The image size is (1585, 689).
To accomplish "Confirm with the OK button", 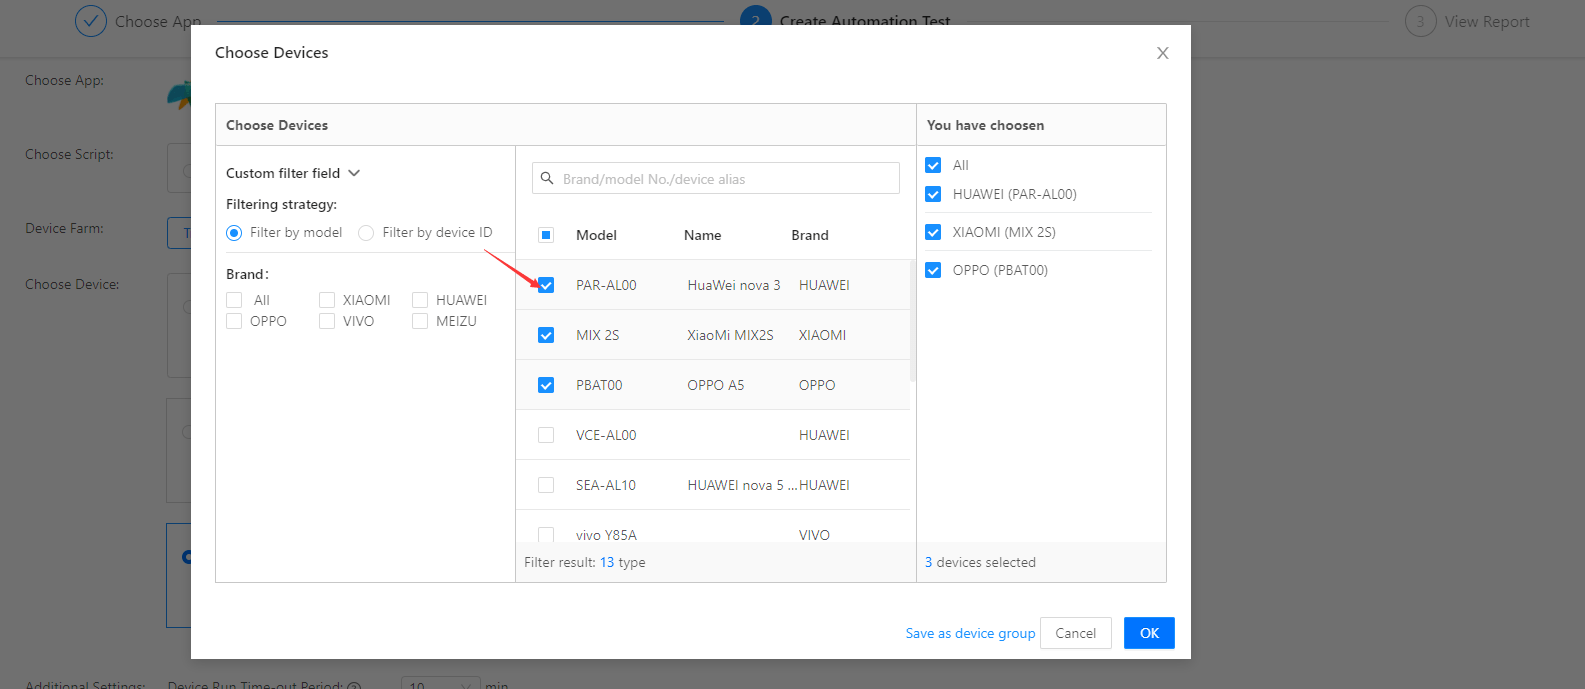I will [x=1149, y=633].
